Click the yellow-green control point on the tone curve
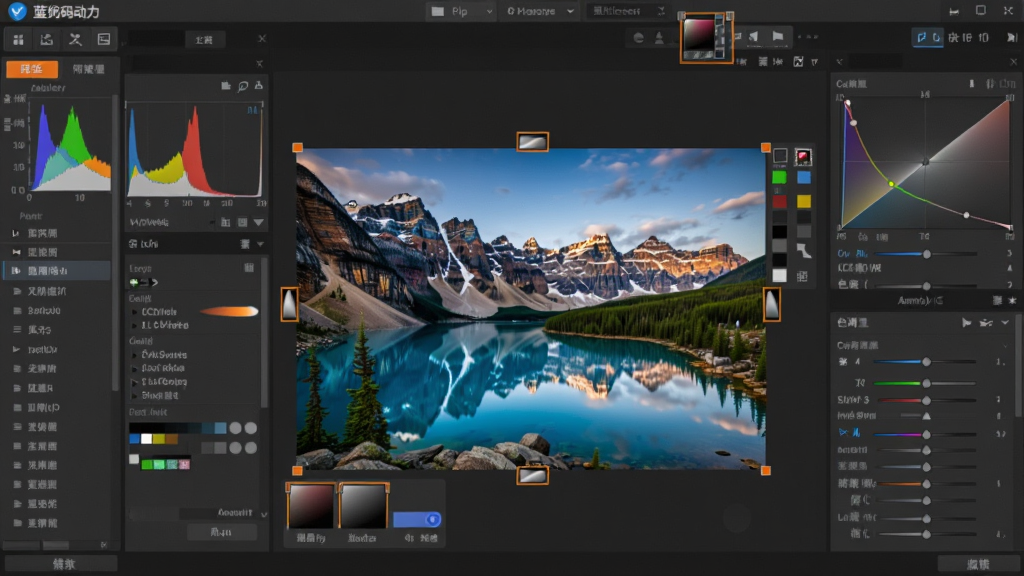The height and width of the screenshot is (576, 1024). pyautogui.click(x=891, y=184)
